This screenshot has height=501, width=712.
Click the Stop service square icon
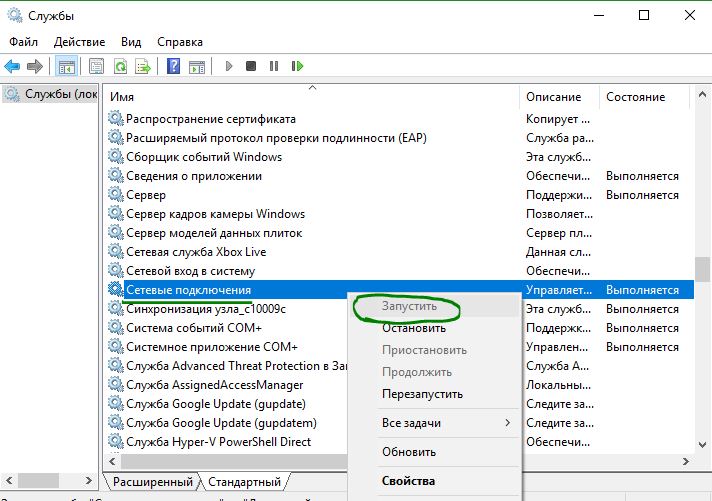pyautogui.click(x=251, y=66)
